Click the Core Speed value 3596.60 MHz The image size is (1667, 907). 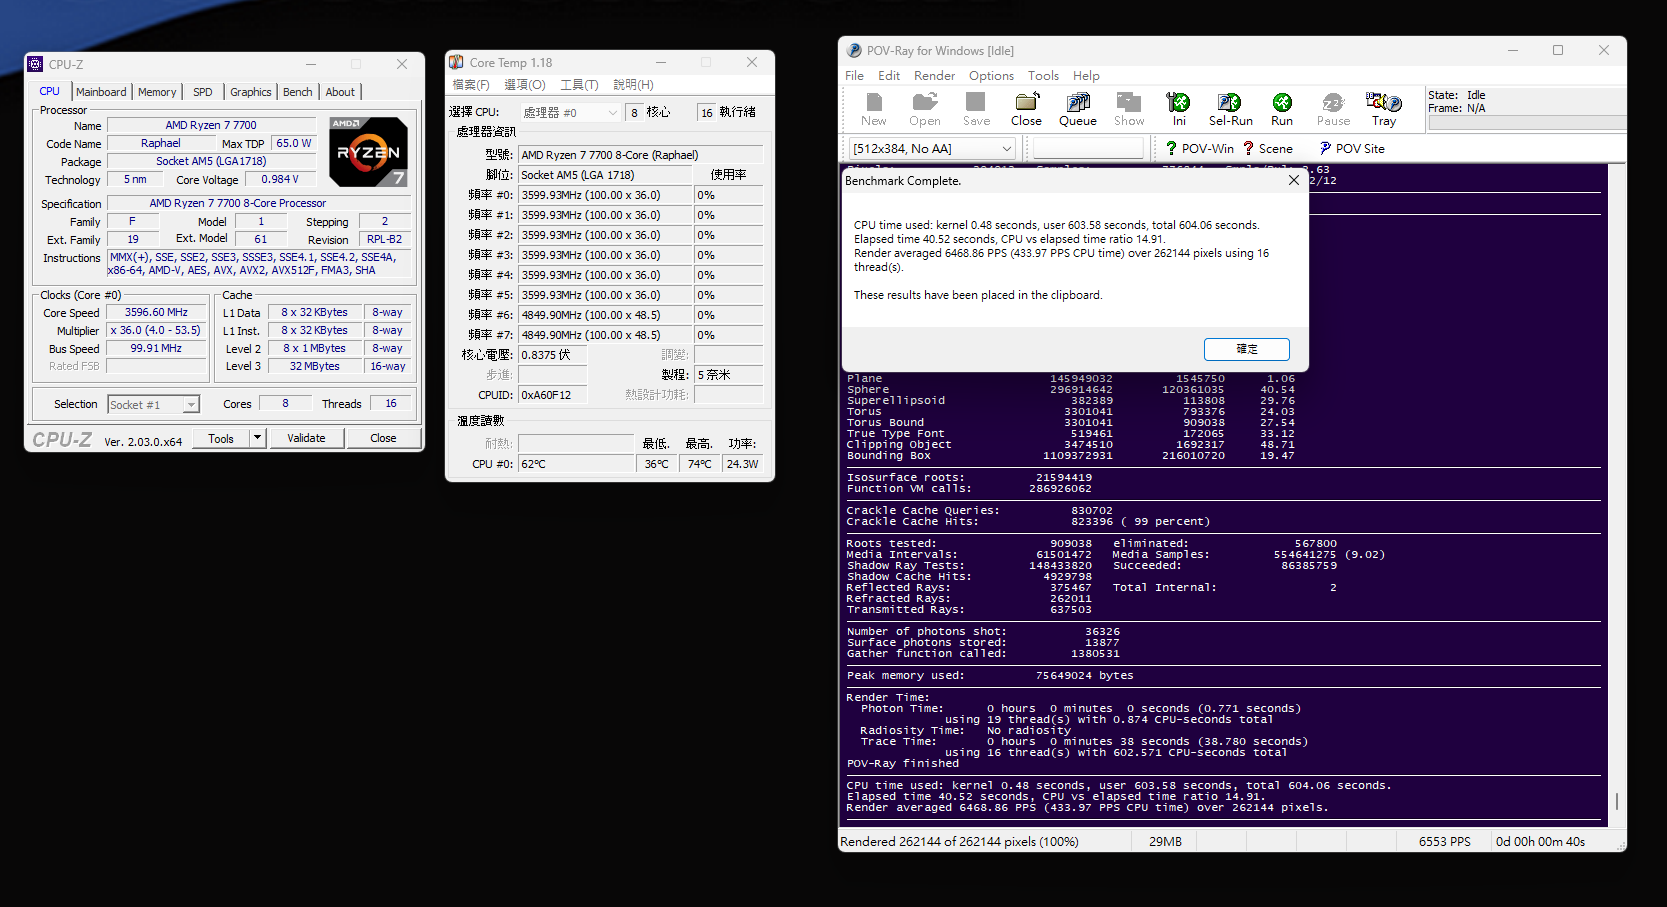click(x=156, y=312)
